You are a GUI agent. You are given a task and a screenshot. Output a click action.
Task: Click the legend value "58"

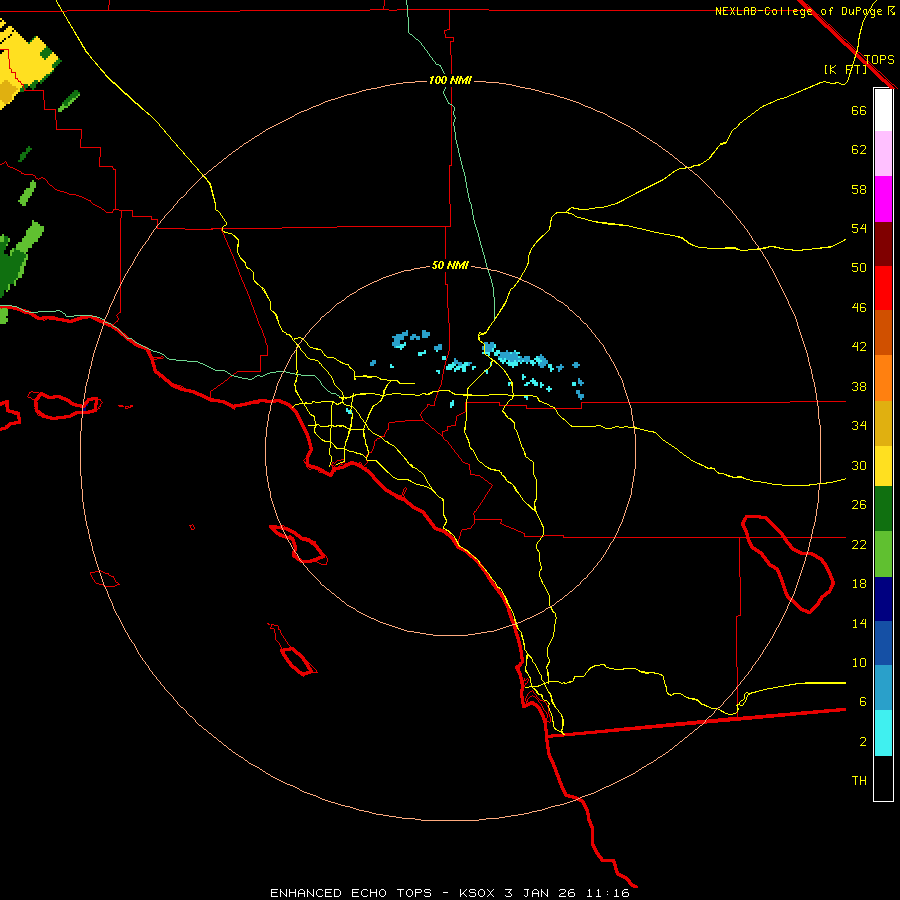(859, 189)
